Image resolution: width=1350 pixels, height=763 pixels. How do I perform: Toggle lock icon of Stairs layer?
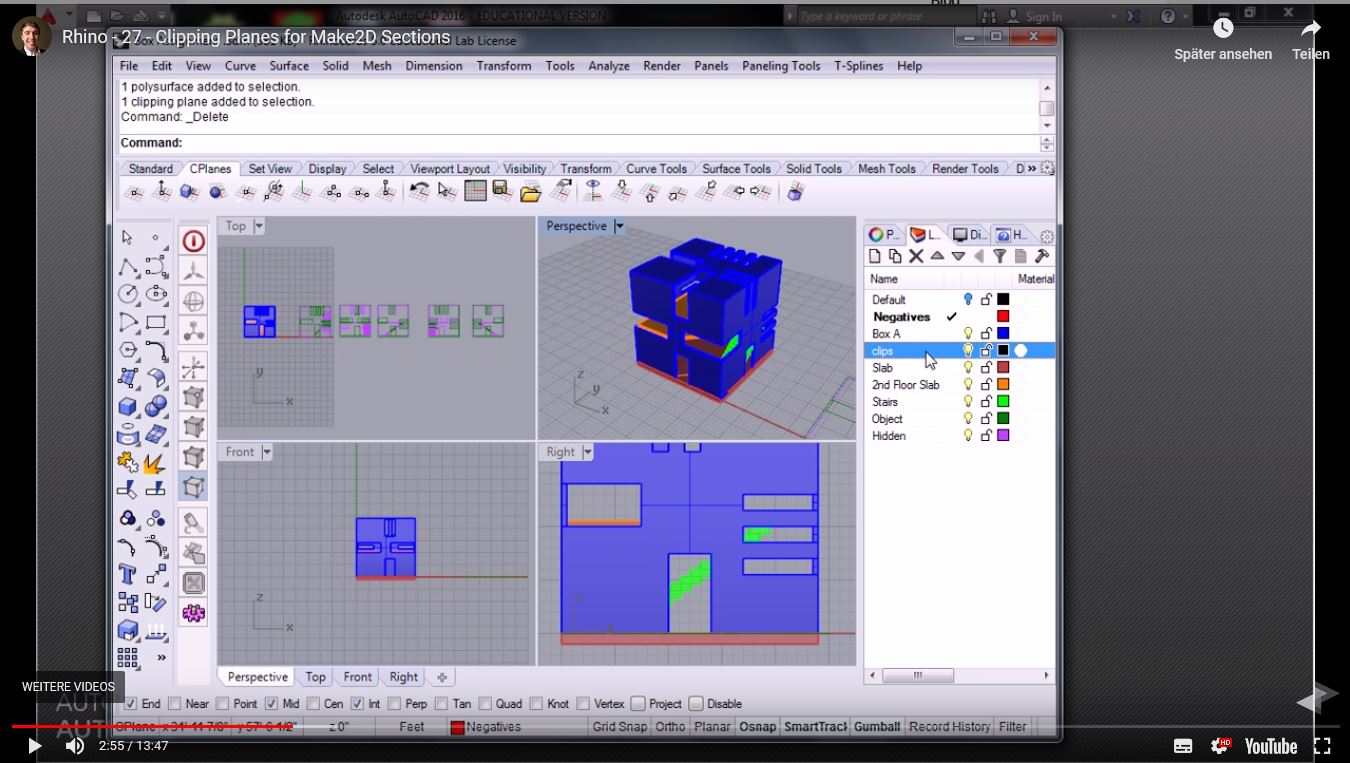pos(986,402)
